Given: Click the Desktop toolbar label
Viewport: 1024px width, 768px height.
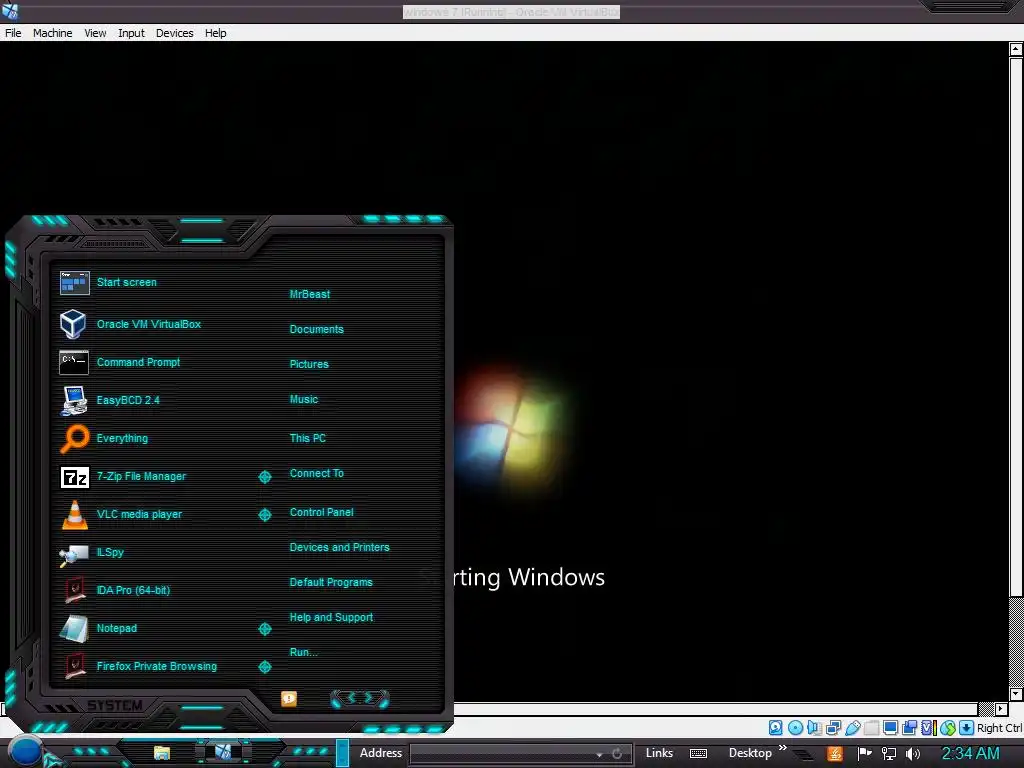Looking at the screenshot, I should click(x=750, y=753).
